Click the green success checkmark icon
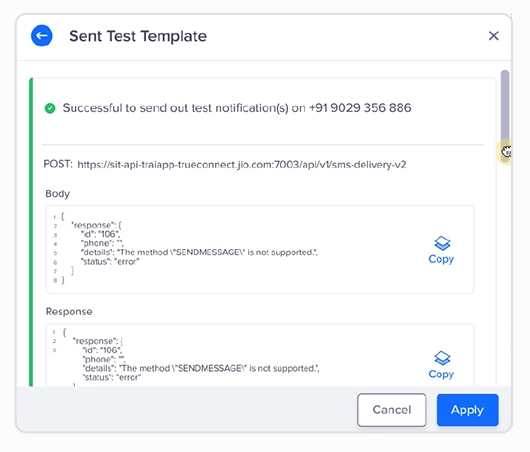530x452 pixels. (x=50, y=108)
